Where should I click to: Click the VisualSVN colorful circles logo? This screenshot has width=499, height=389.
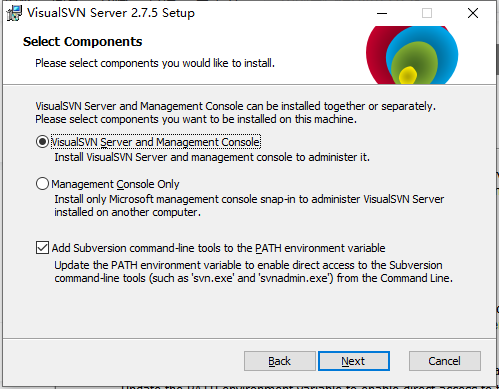412,55
